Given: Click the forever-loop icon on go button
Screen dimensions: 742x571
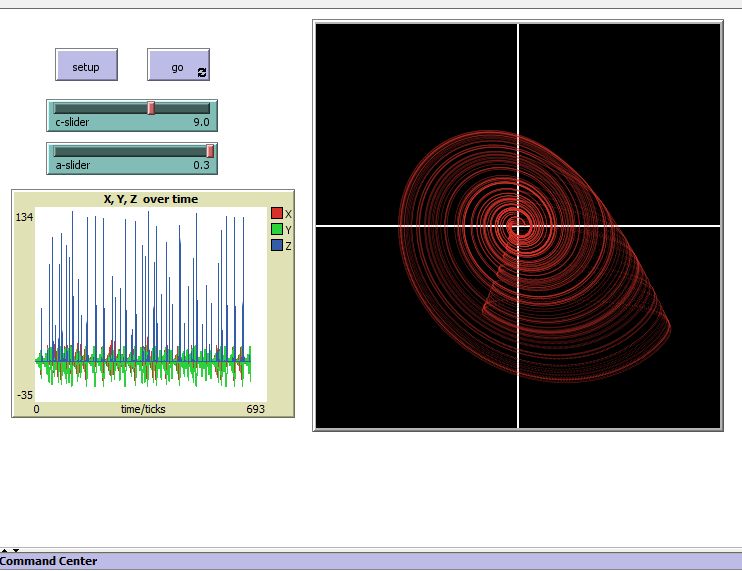Looking at the screenshot, I should click(202, 72).
